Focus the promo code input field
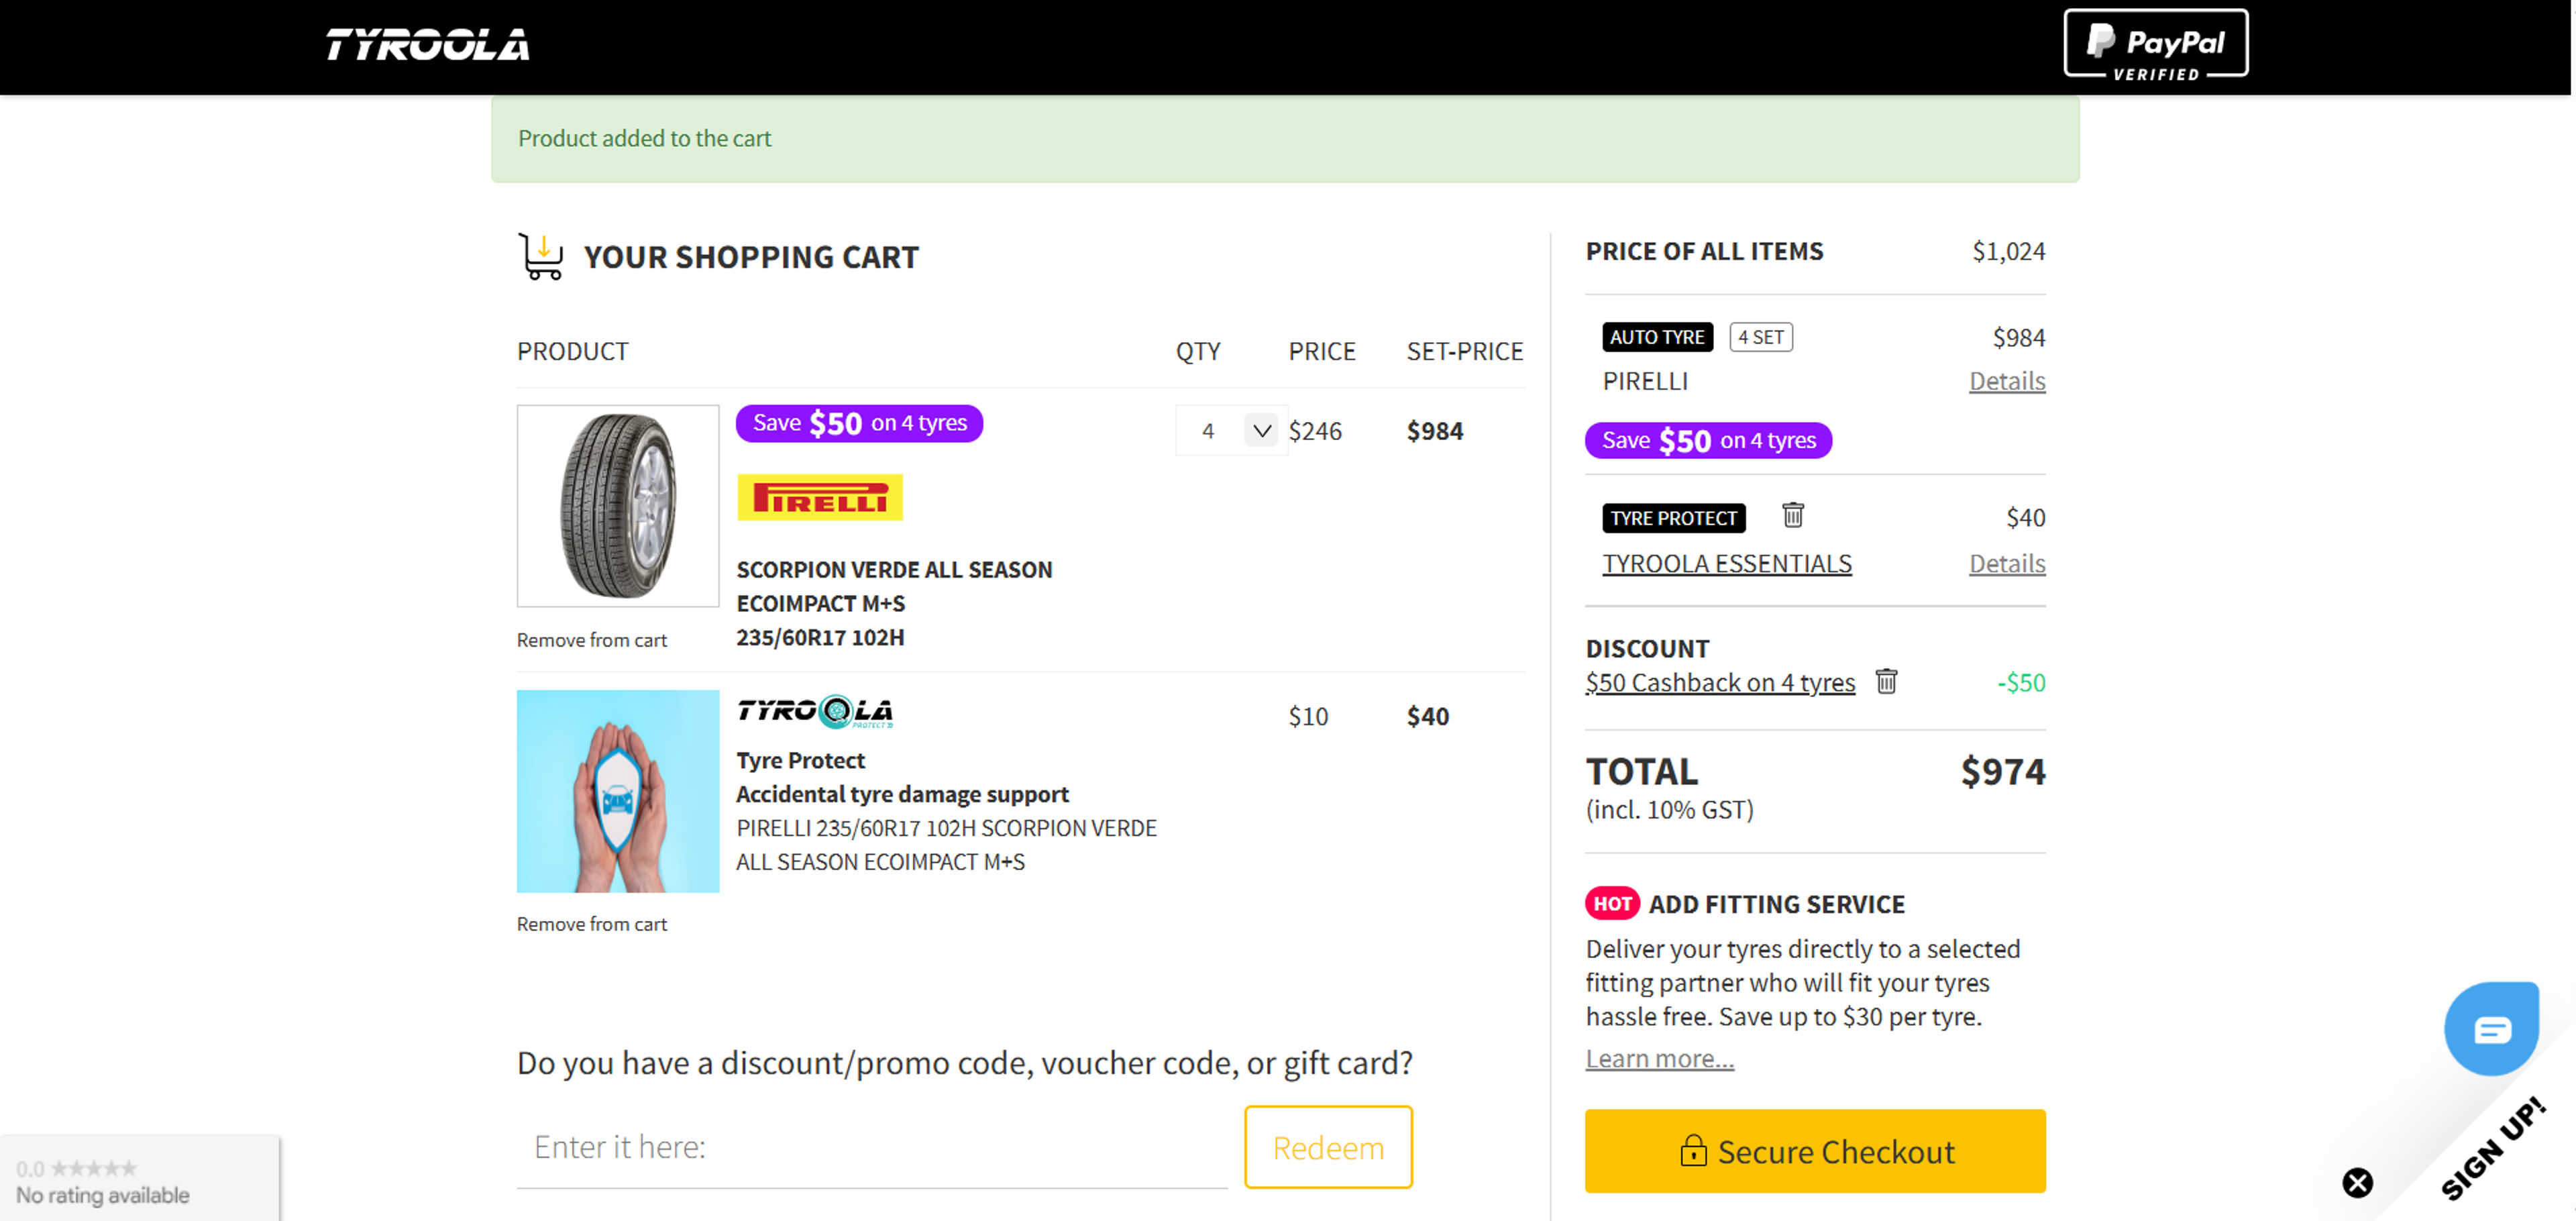This screenshot has width=2576, height=1221. point(872,1147)
